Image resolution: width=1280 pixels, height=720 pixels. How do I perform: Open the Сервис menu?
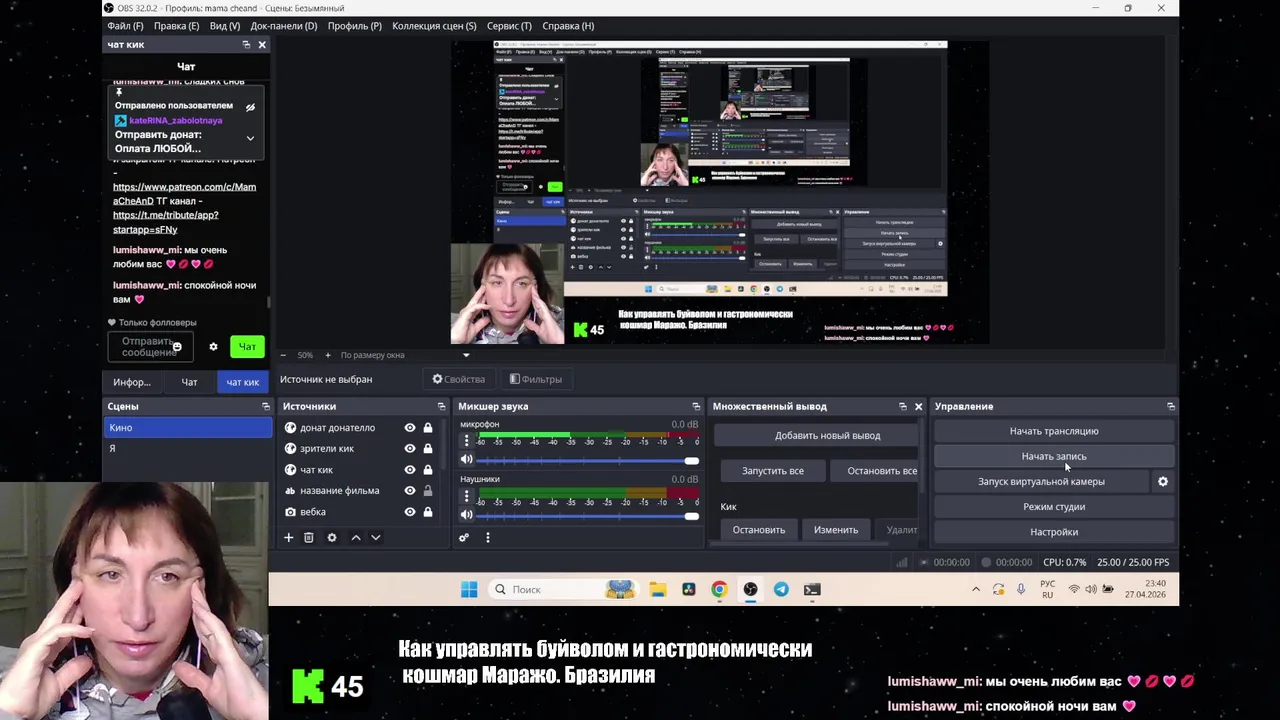tap(509, 25)
